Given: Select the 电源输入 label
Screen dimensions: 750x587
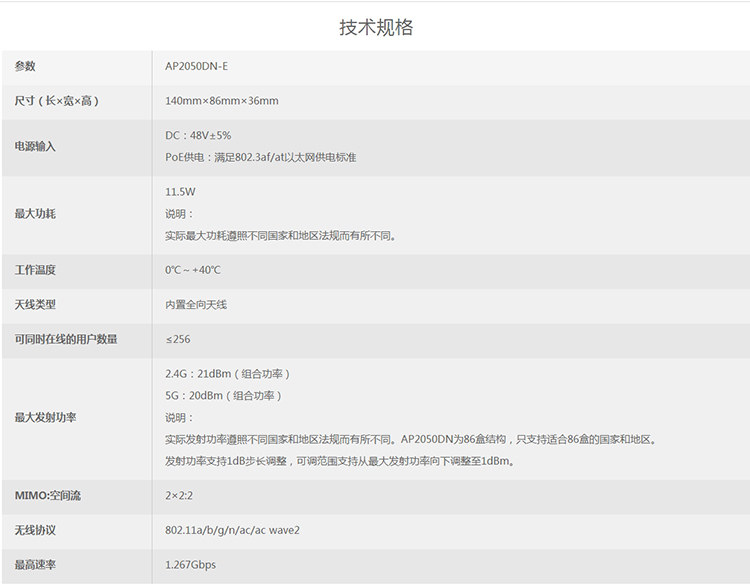Looking at the screenshot, I should tap(35, 146).
